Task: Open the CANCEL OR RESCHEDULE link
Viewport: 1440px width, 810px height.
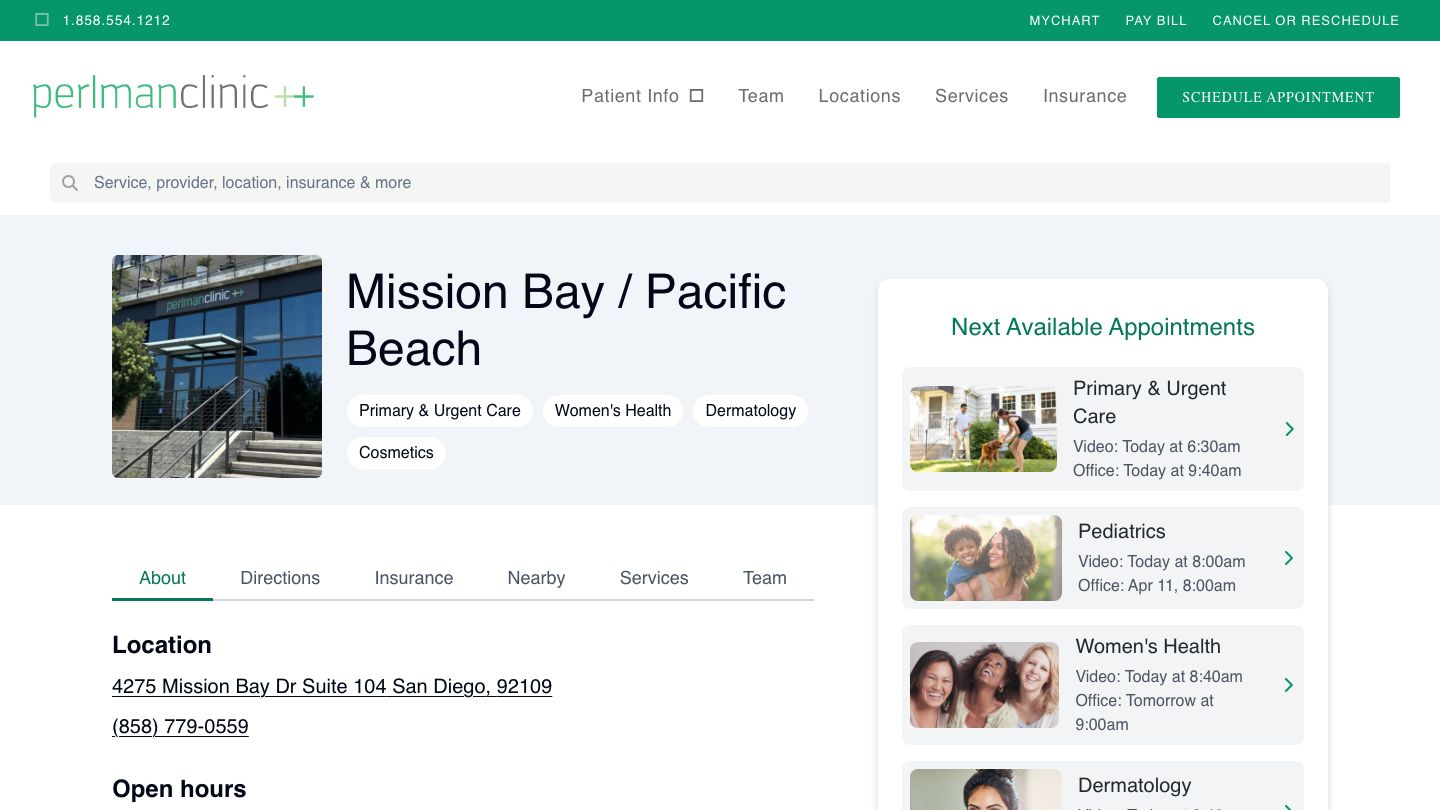Action: [x=1306, y=20]
